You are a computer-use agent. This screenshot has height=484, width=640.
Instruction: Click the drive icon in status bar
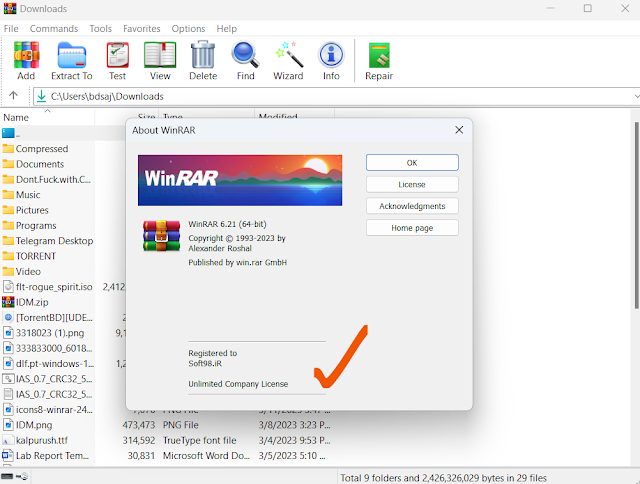[x=7, y=476]
